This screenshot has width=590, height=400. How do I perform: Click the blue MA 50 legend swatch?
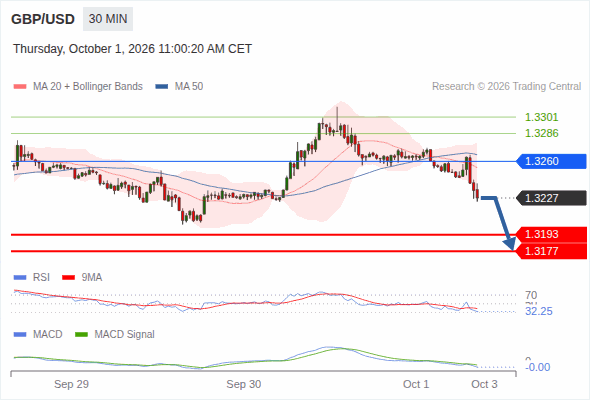click(162, 87)
